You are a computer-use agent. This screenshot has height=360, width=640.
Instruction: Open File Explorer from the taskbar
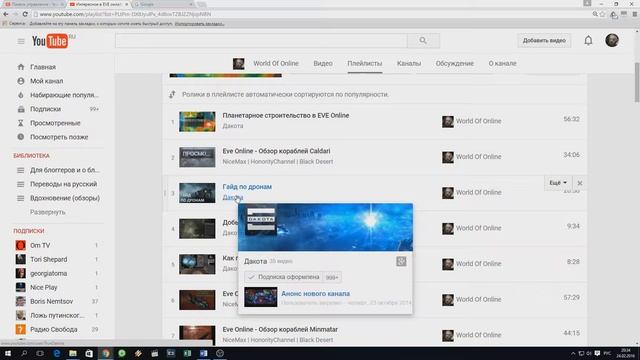tap(73, 353)
